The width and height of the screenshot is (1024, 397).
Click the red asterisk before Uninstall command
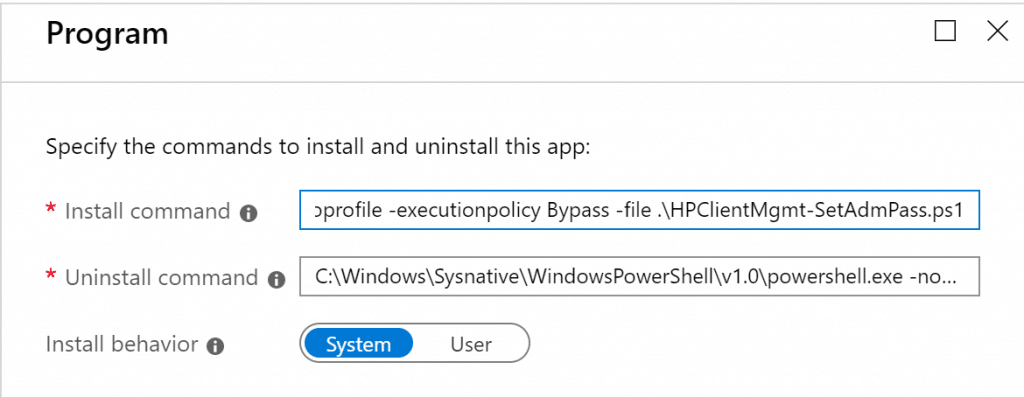(x=50, y=276)
